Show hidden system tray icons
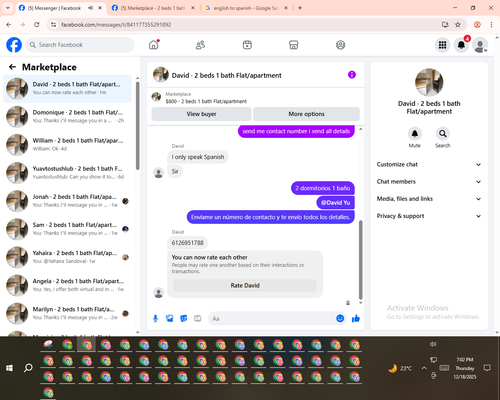This screenshot has height=400, width=500. 424,368
